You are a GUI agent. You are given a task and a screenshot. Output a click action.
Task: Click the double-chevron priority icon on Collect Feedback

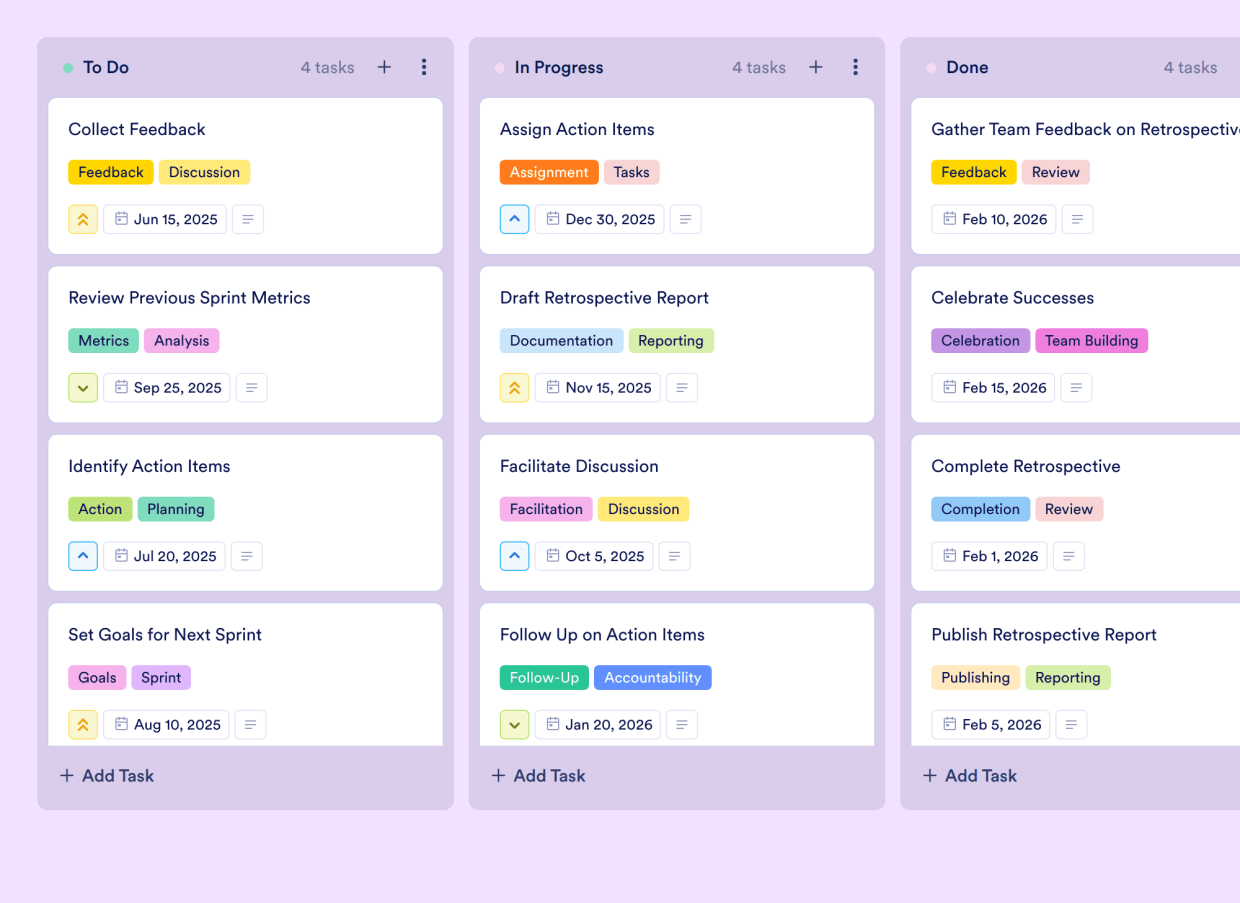83,219
